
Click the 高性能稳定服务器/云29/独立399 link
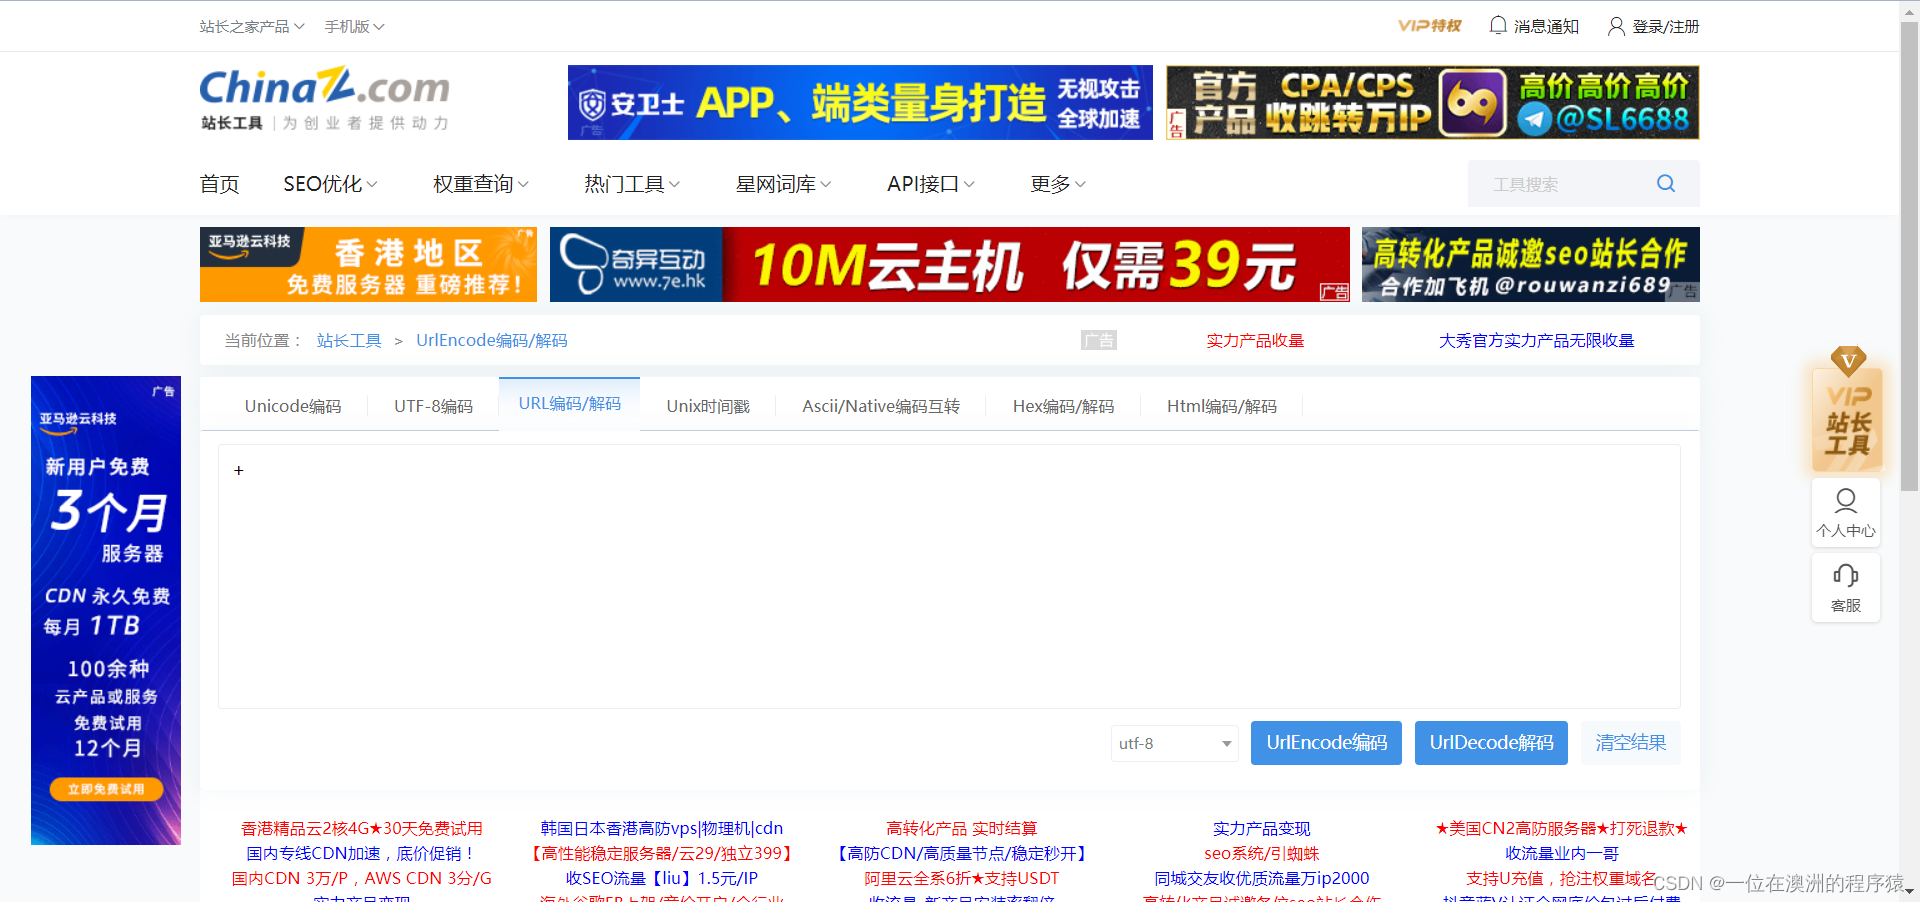(662, 854)
